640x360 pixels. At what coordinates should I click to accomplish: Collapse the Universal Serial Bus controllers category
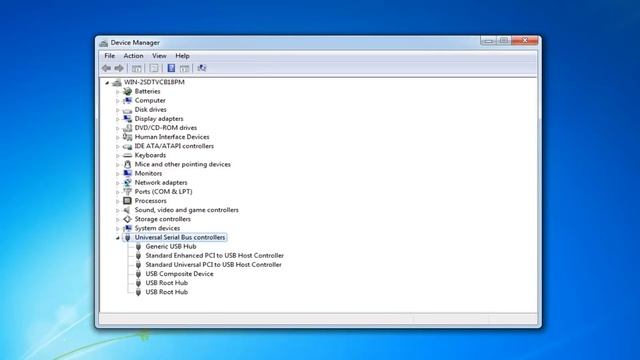point(118,238)
